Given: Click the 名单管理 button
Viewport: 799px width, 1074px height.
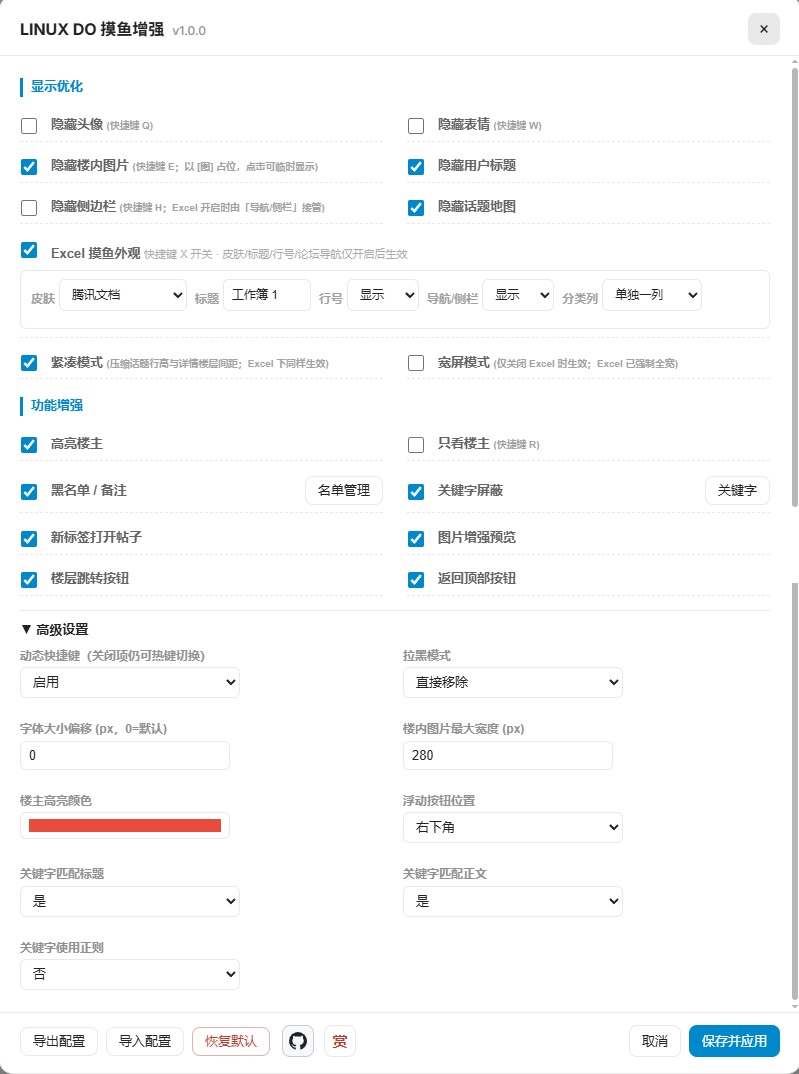Looking at the screenshot, I should point(344,490).
